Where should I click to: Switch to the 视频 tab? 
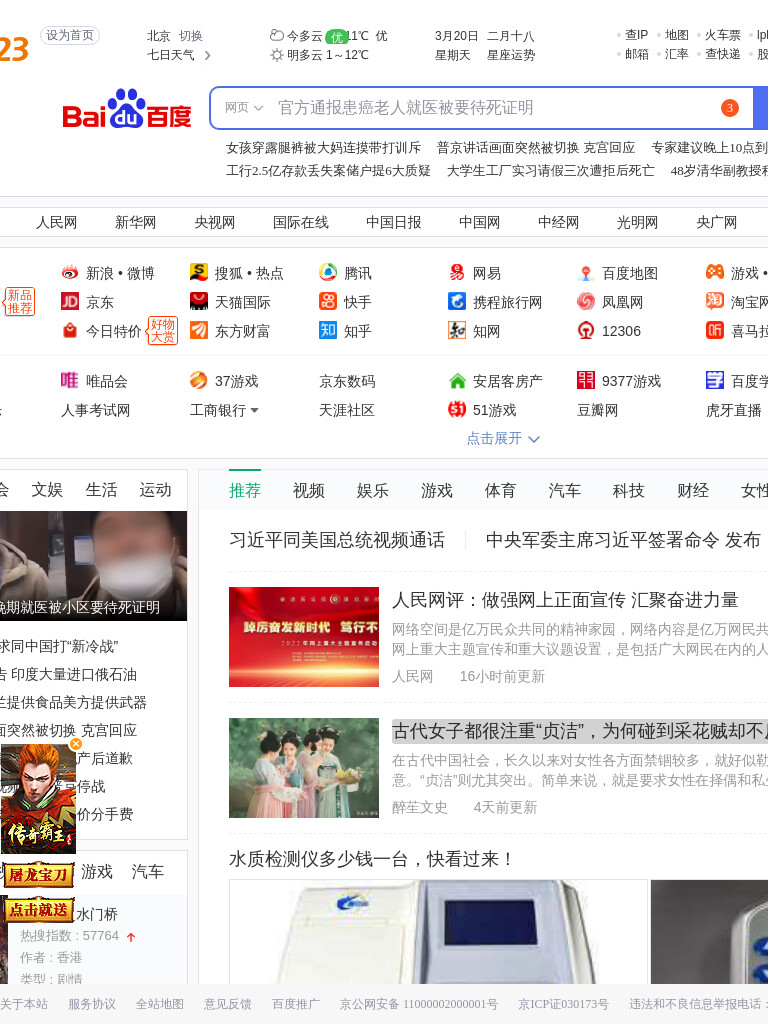[309, 490]
